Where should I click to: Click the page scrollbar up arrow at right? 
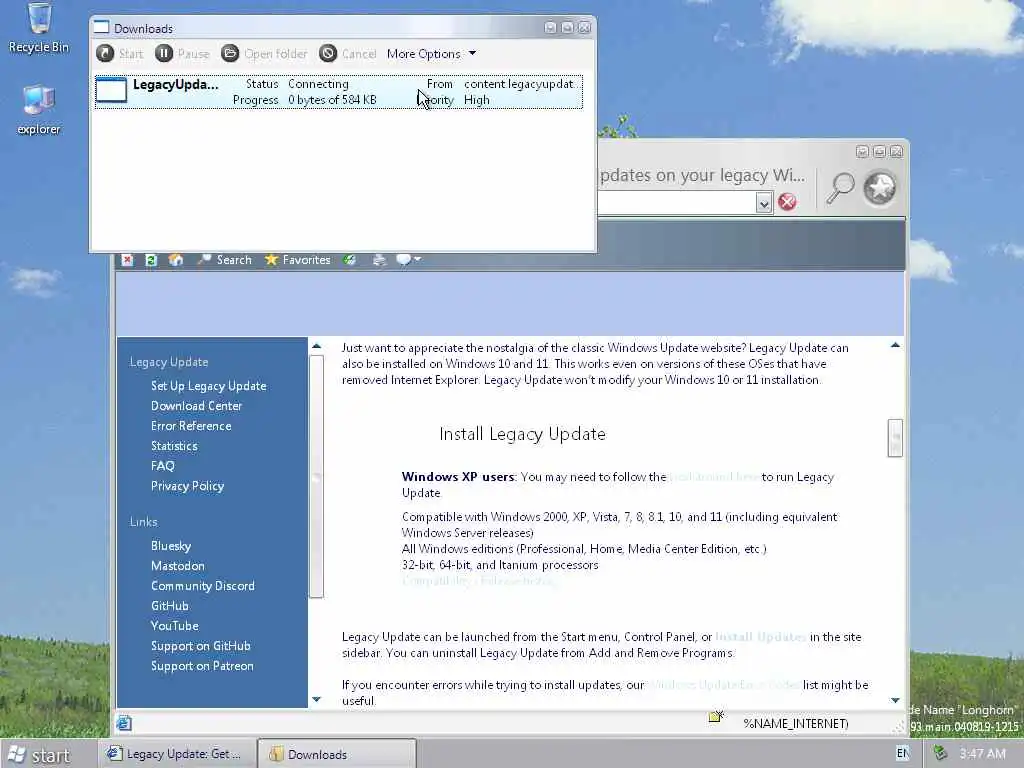point(895,345)
